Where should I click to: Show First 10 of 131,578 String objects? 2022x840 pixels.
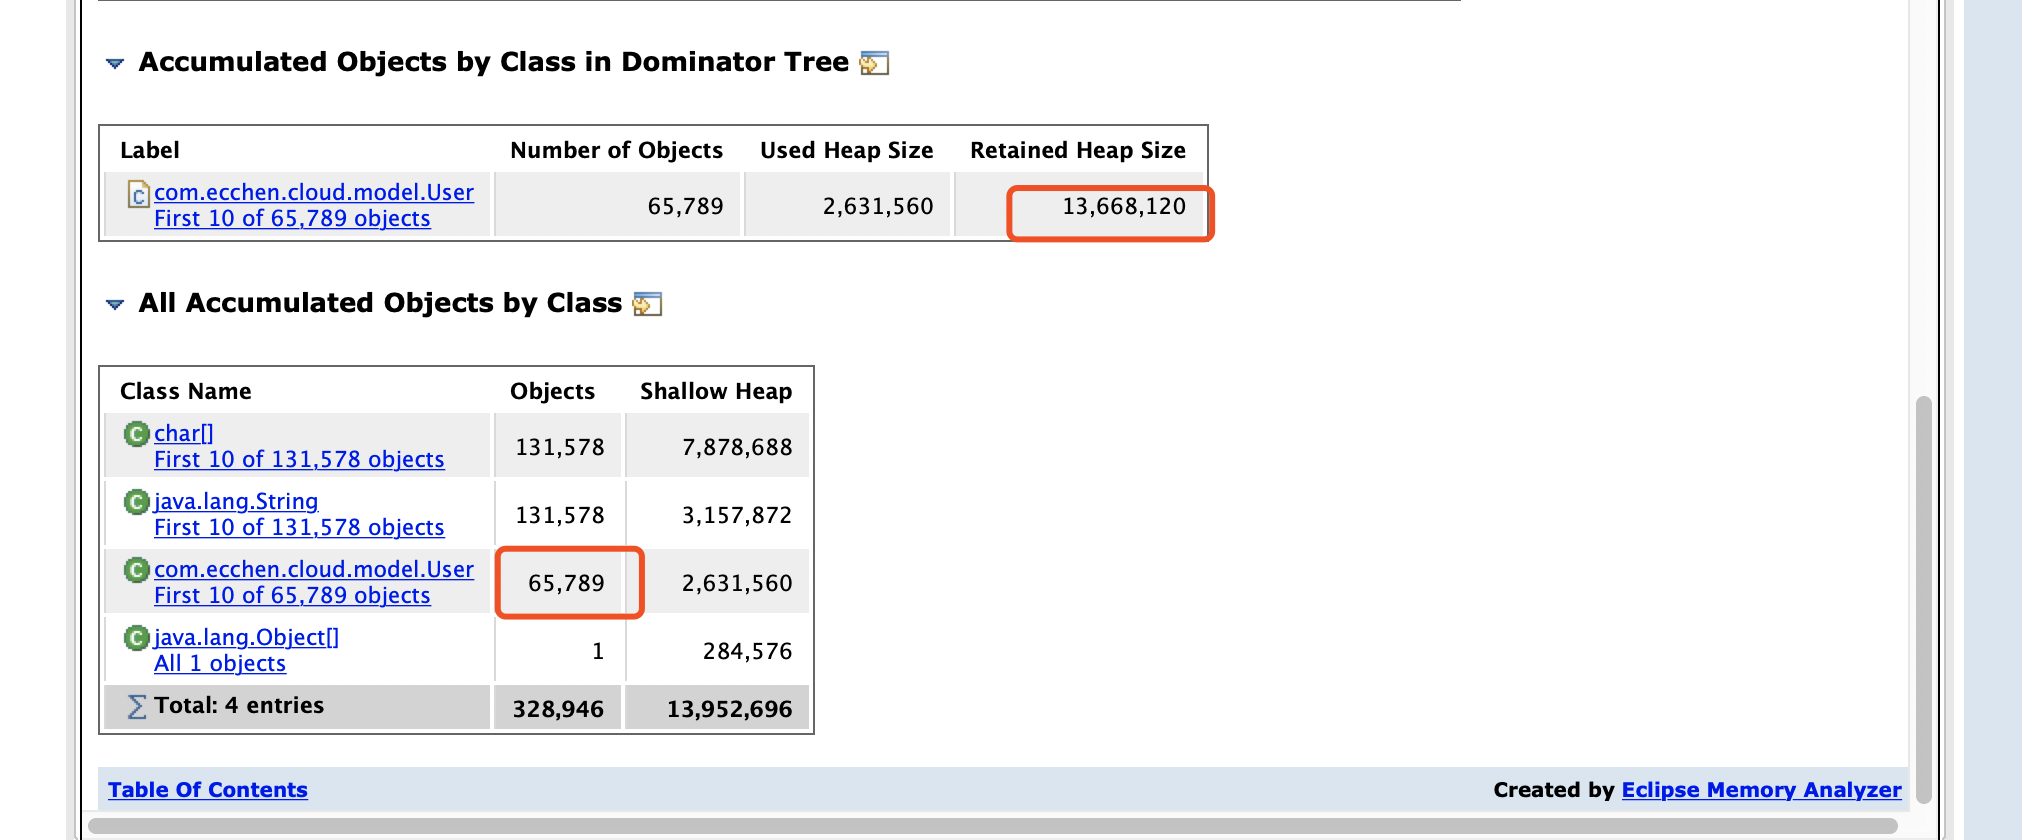click(x=299, y=527)
